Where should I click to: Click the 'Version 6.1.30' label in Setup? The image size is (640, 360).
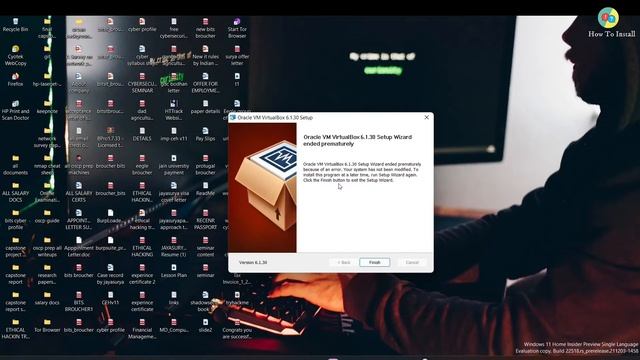point(253,262)
